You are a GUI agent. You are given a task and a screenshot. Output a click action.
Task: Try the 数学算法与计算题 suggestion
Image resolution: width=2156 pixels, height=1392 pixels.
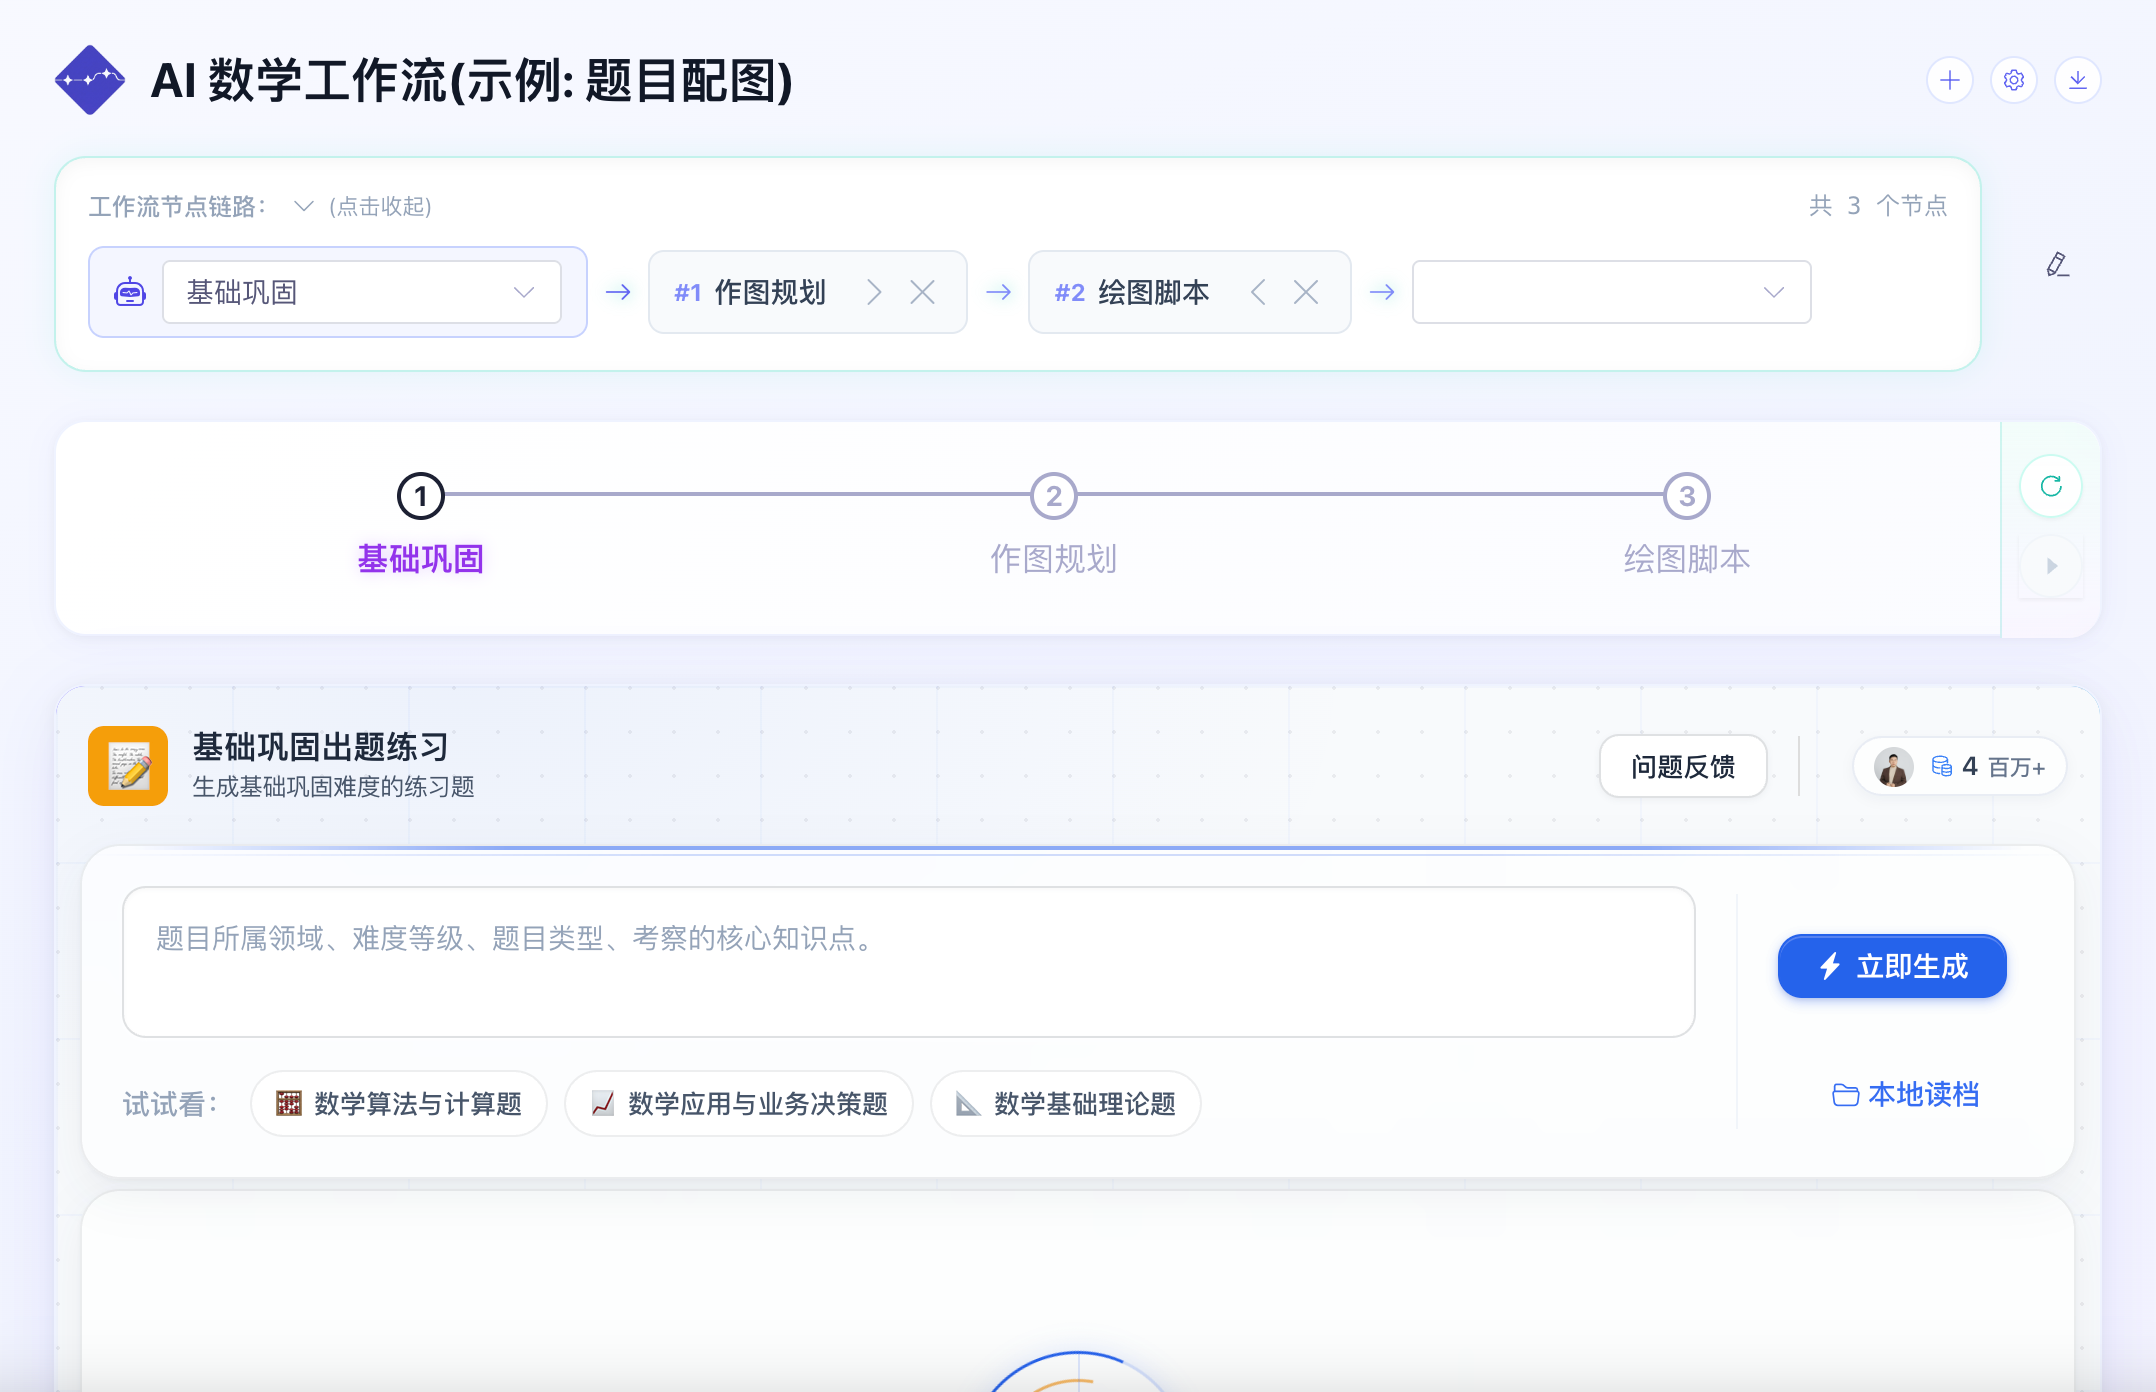(x=399, y=1104)
